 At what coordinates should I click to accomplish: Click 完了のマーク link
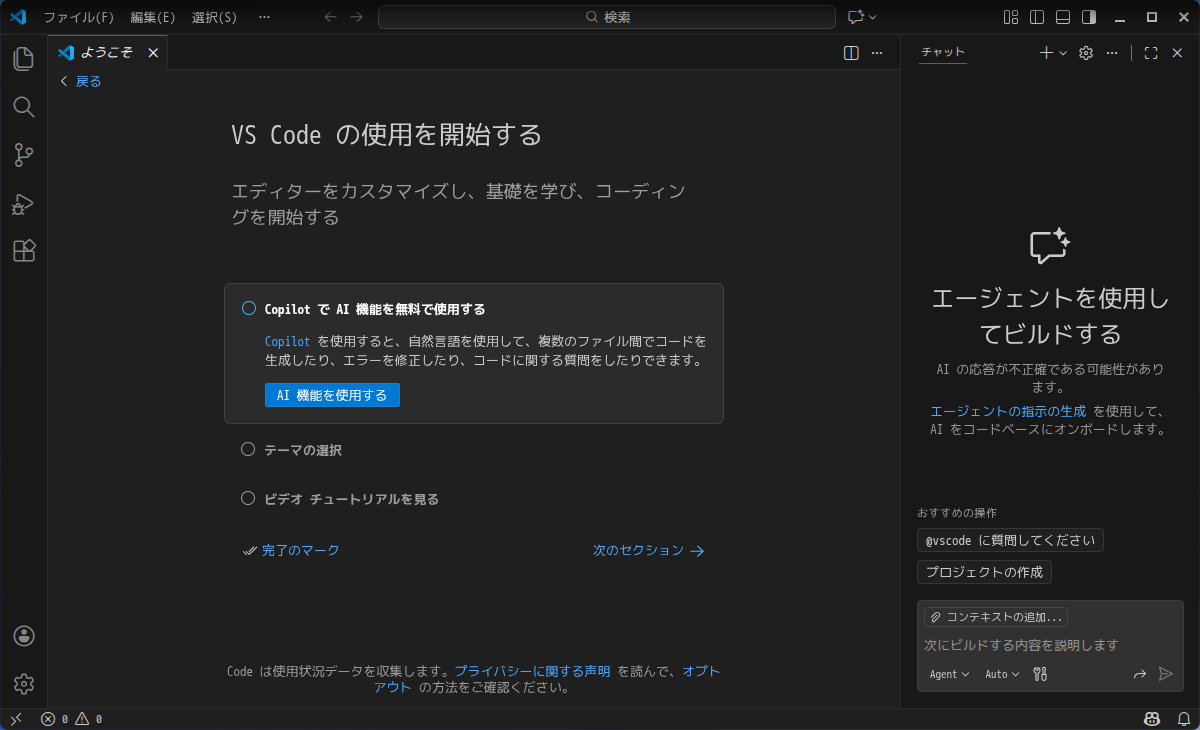click(x=291, y=550)
